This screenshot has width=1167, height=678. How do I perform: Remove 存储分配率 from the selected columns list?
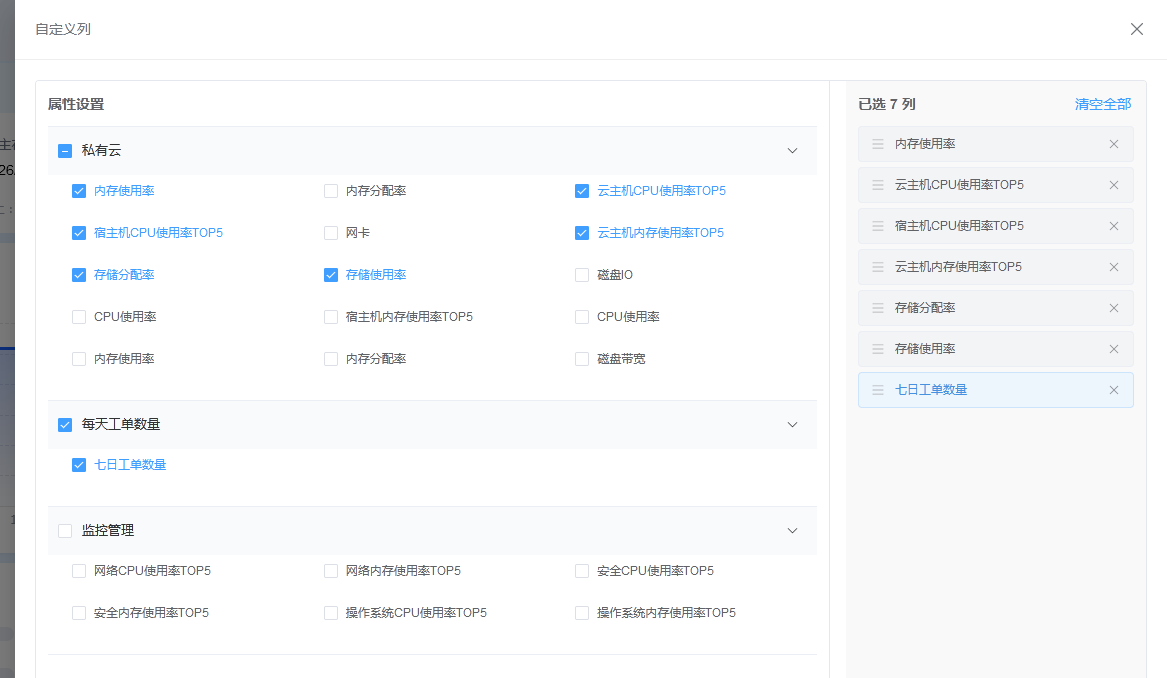click(1113, 308)
